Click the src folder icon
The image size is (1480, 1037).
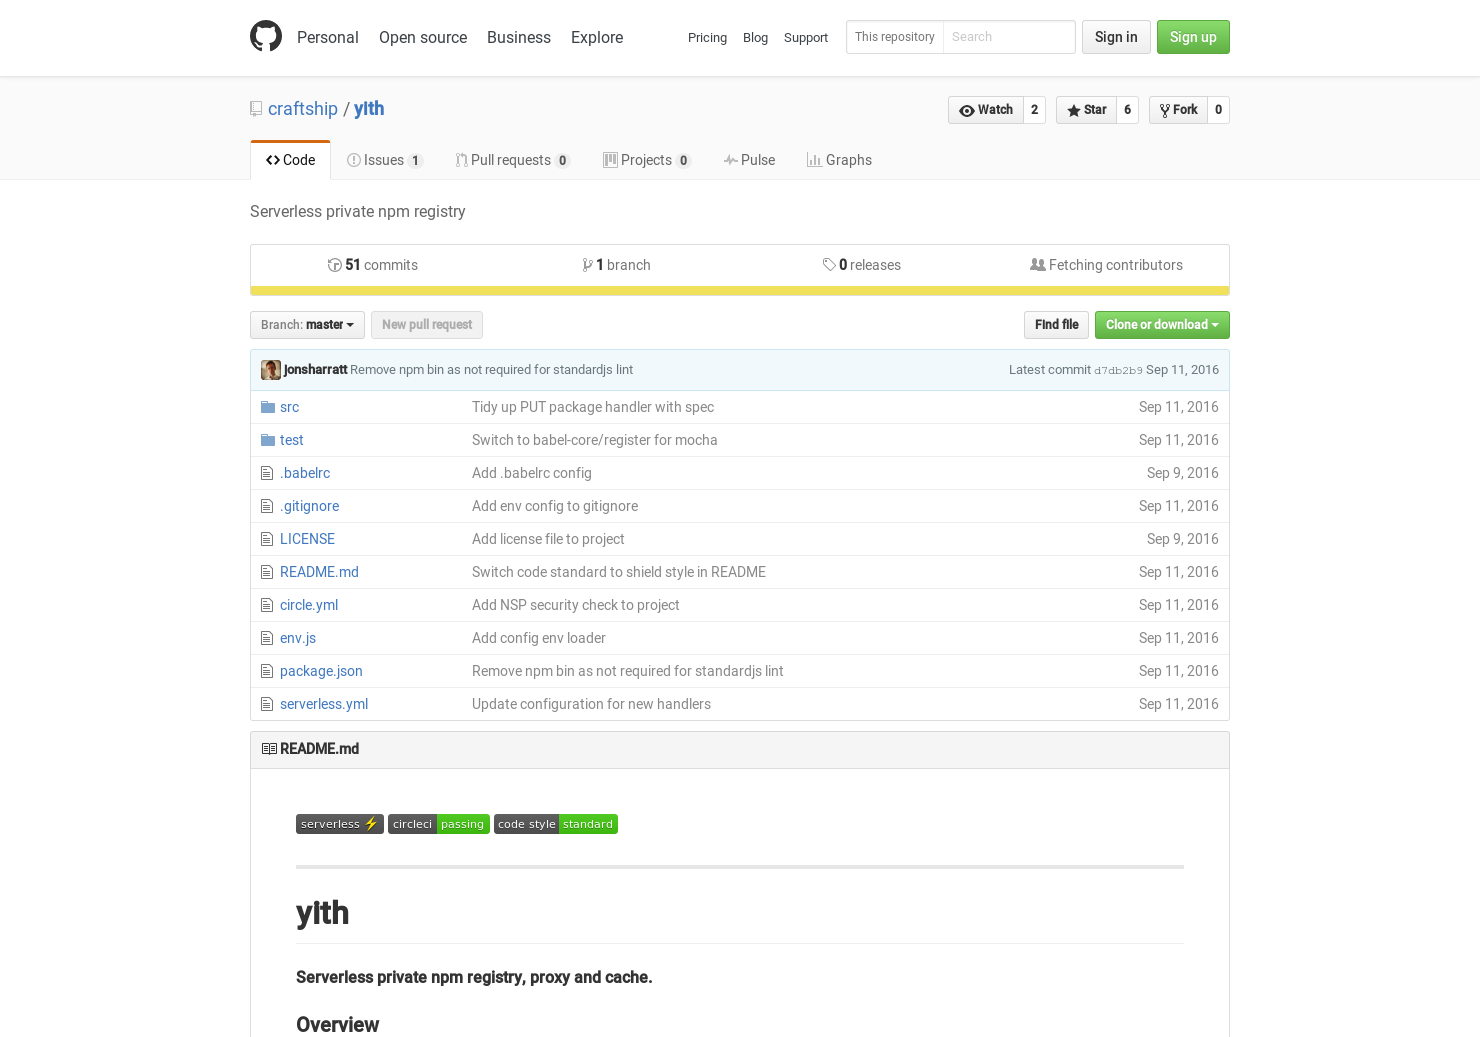pyautogui.click(x=268, y=407)
